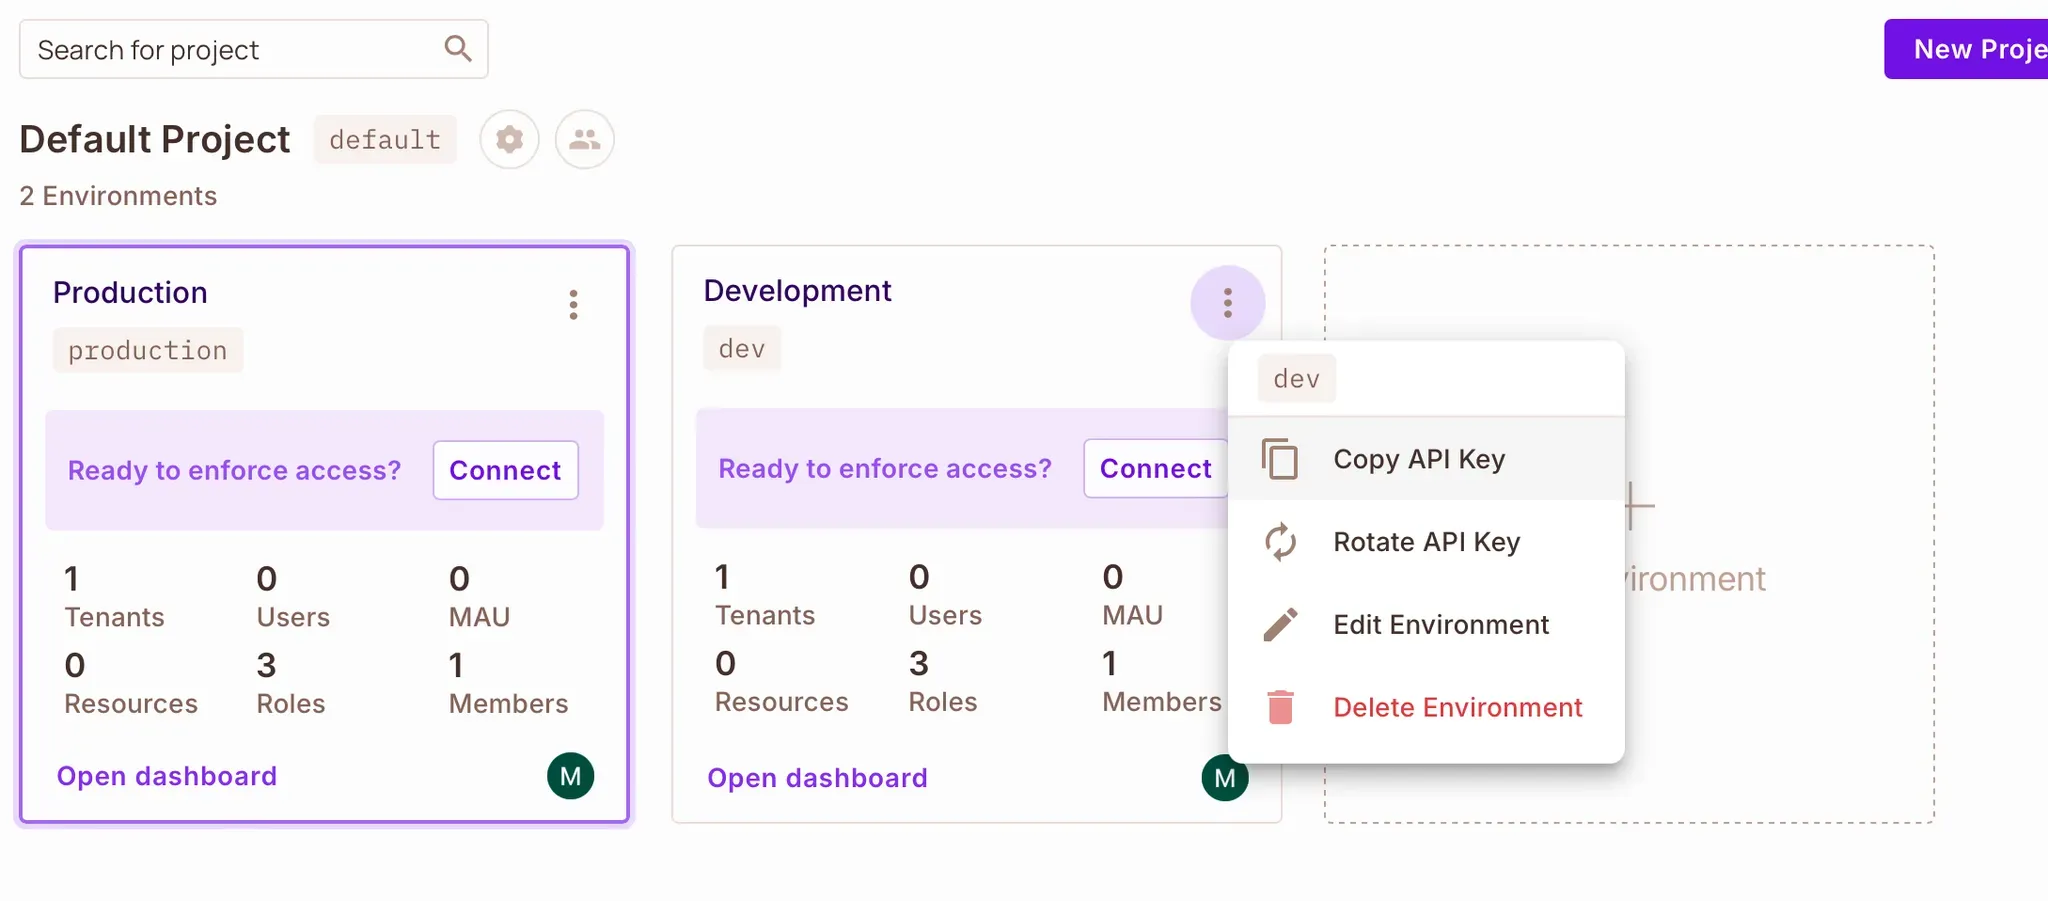Open Production environment three-dot menu
The image size is (2048, 901).
pyautogui.click(x=573, y=304)
